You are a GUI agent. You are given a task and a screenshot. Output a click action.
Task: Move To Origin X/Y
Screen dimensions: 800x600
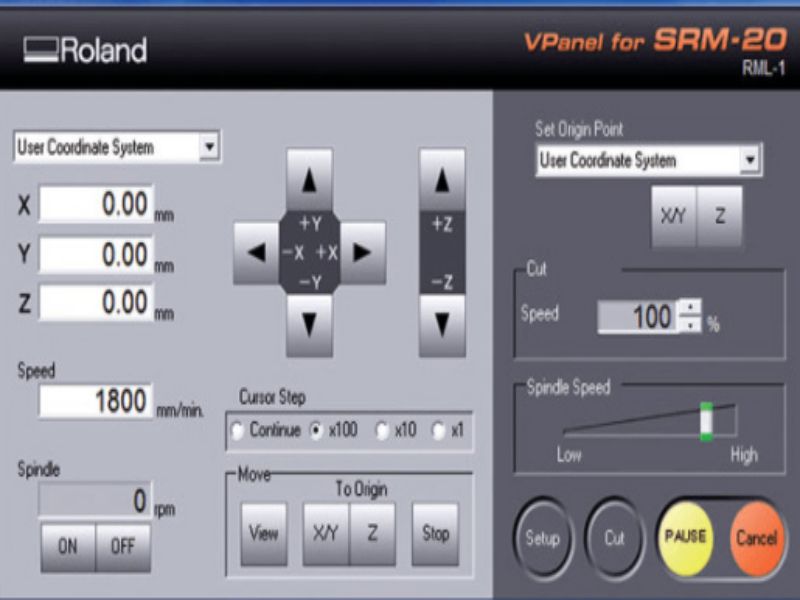coord(326,534)
